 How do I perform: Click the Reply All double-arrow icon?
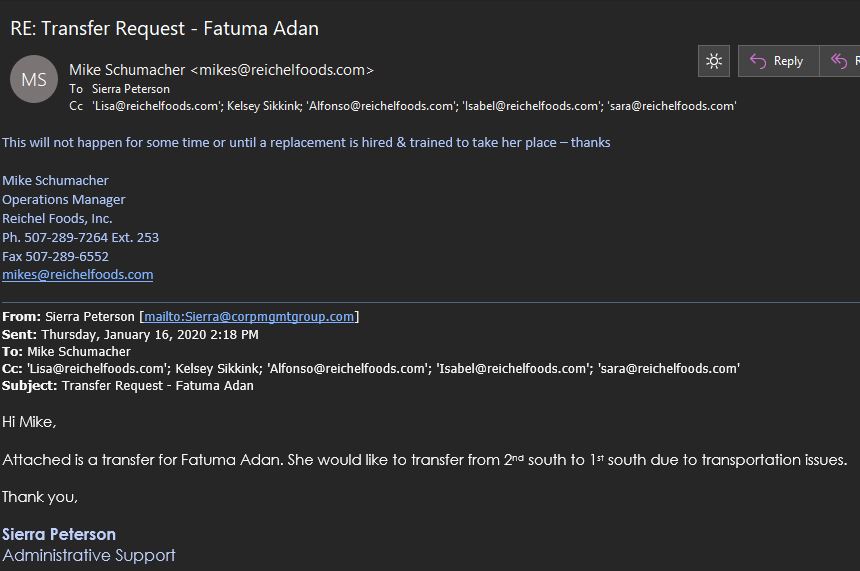[x=840, y=61]
